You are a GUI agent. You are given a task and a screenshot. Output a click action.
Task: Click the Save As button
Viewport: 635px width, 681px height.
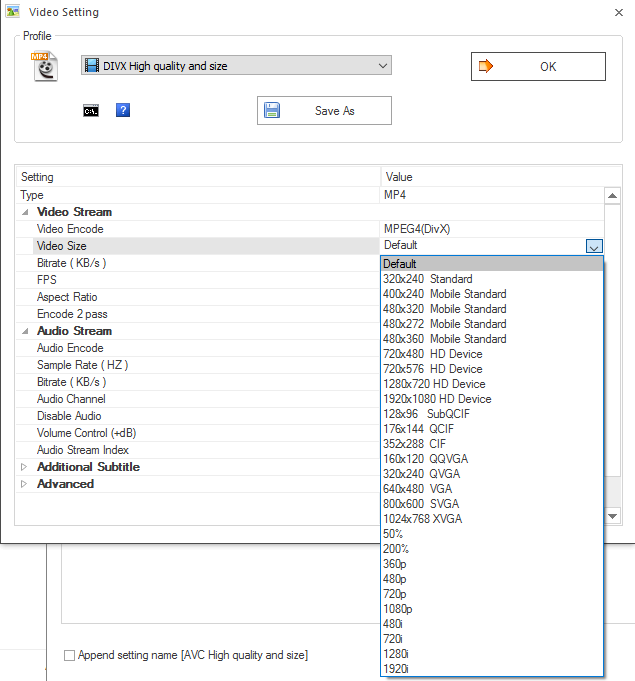tap(324, 111)
